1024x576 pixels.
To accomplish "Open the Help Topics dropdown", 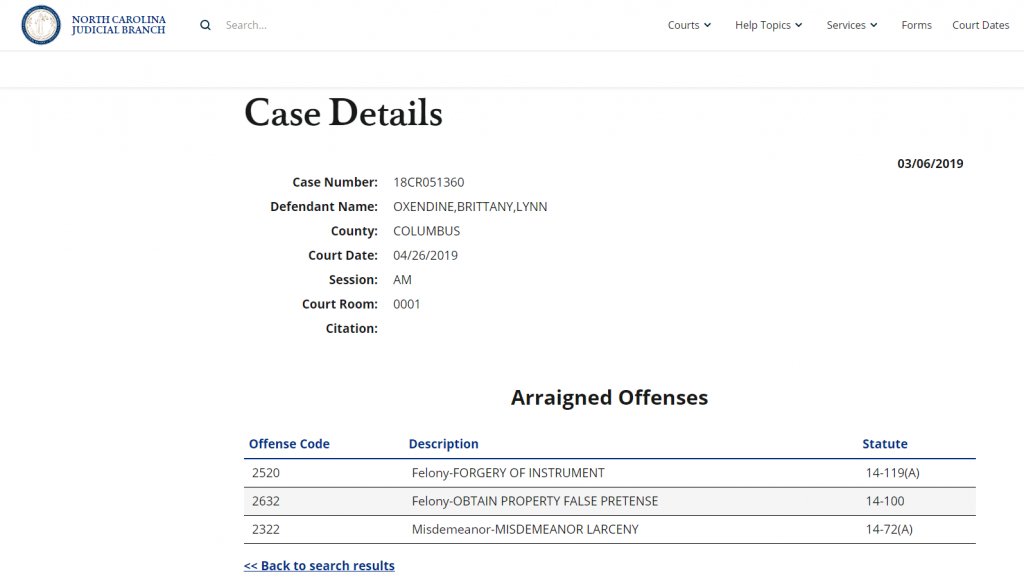I will [x=768, y=25].
